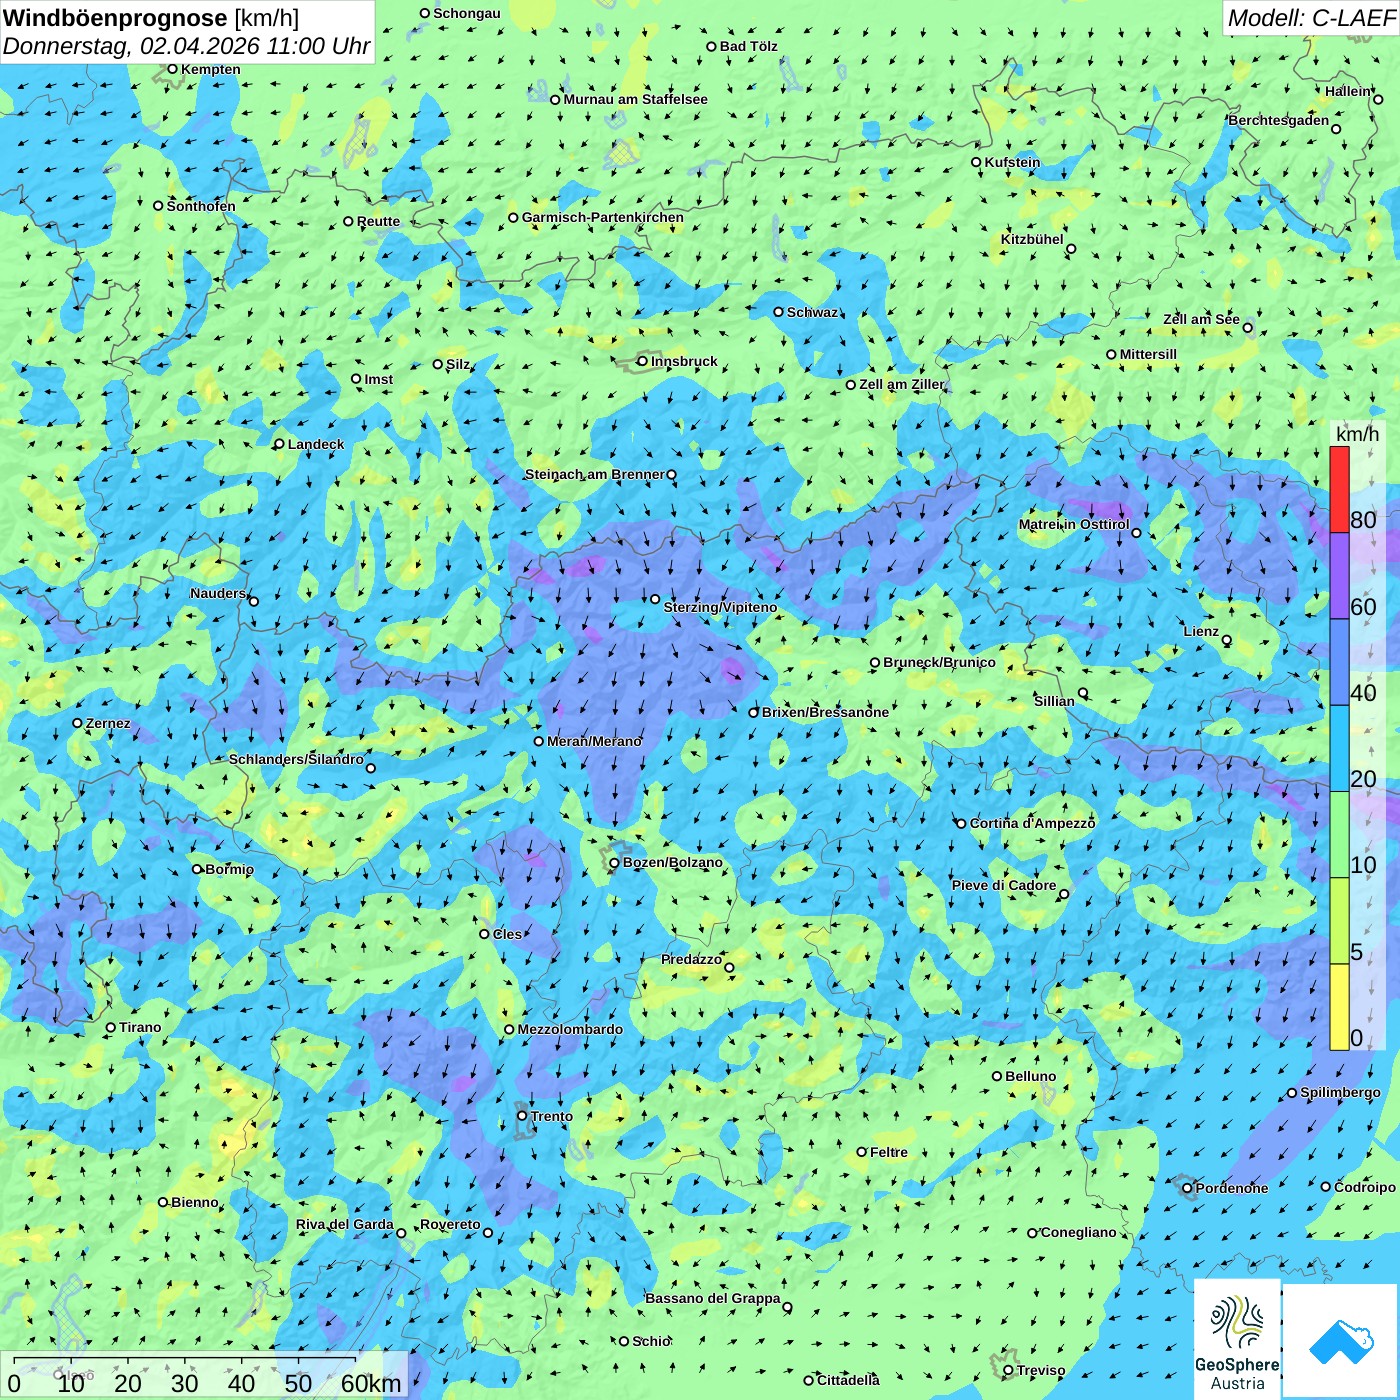Click the Sillian label
1400x1400 pixels.
[x=1054, y=701]
